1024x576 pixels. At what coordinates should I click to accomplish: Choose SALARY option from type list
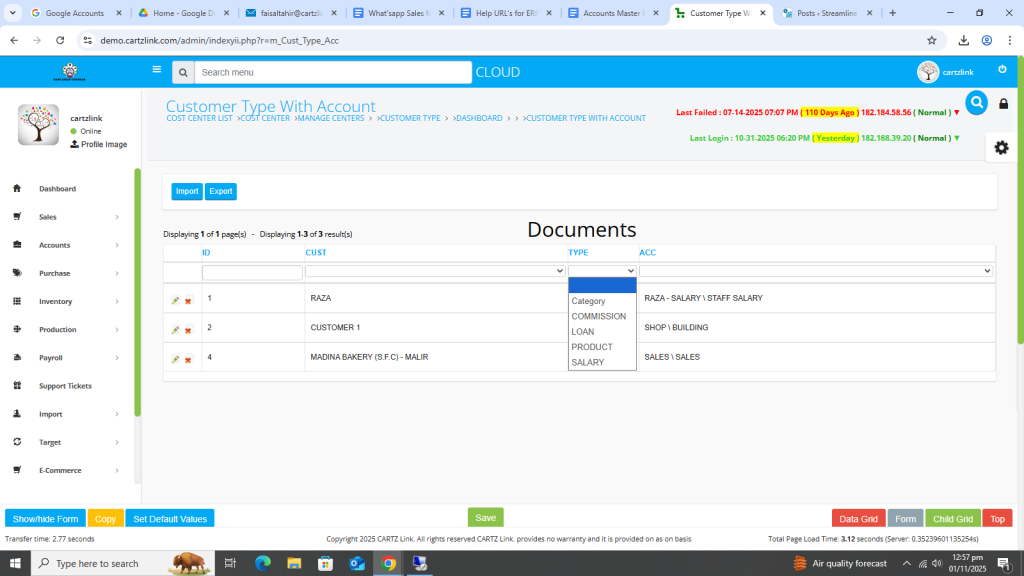coord(588,362)
